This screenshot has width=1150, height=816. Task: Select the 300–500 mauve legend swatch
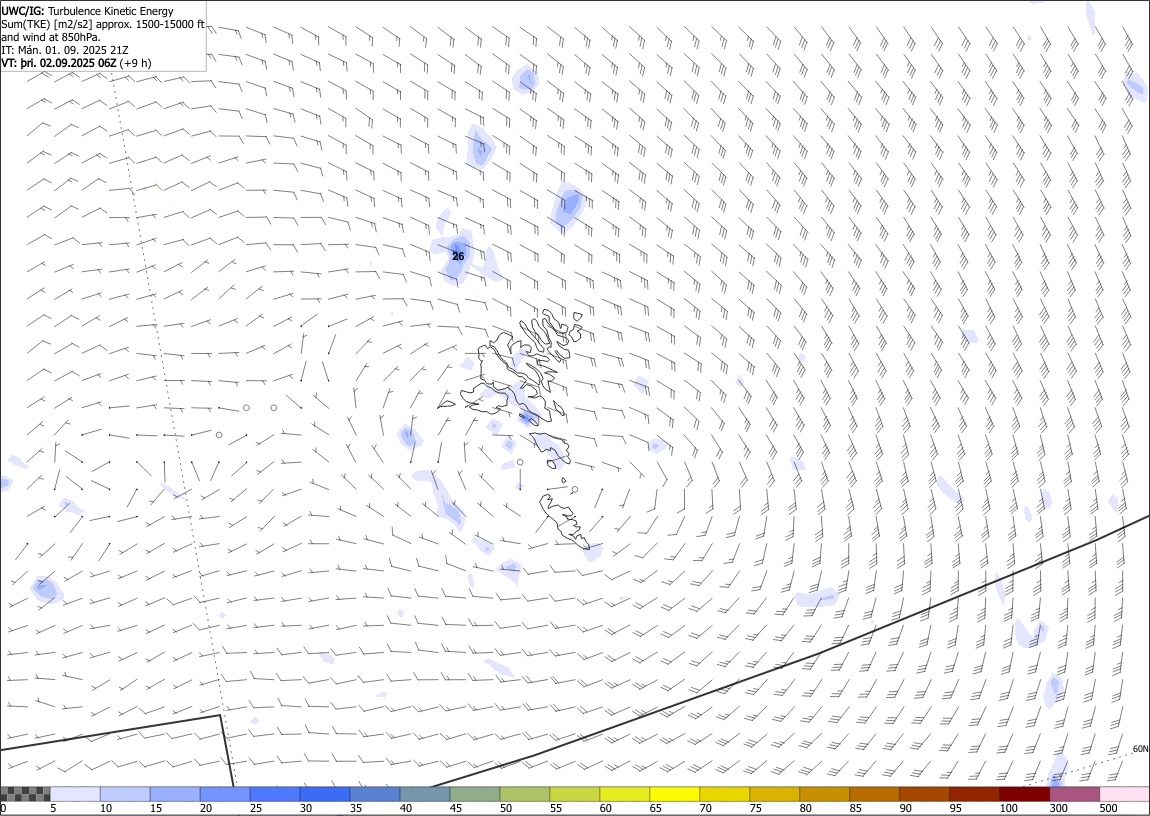point(1074,794)
